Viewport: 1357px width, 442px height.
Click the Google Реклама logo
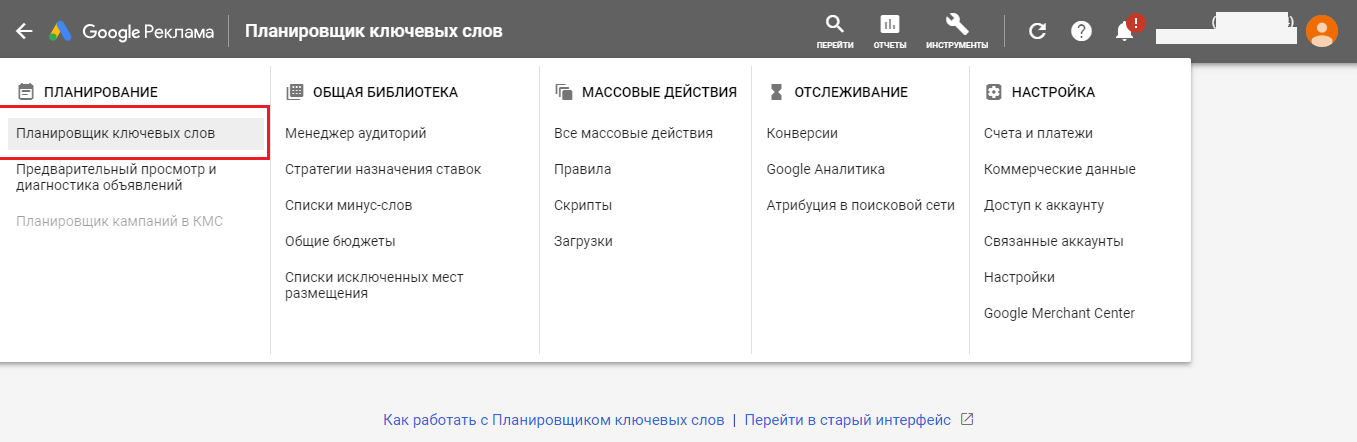point(132,31)
